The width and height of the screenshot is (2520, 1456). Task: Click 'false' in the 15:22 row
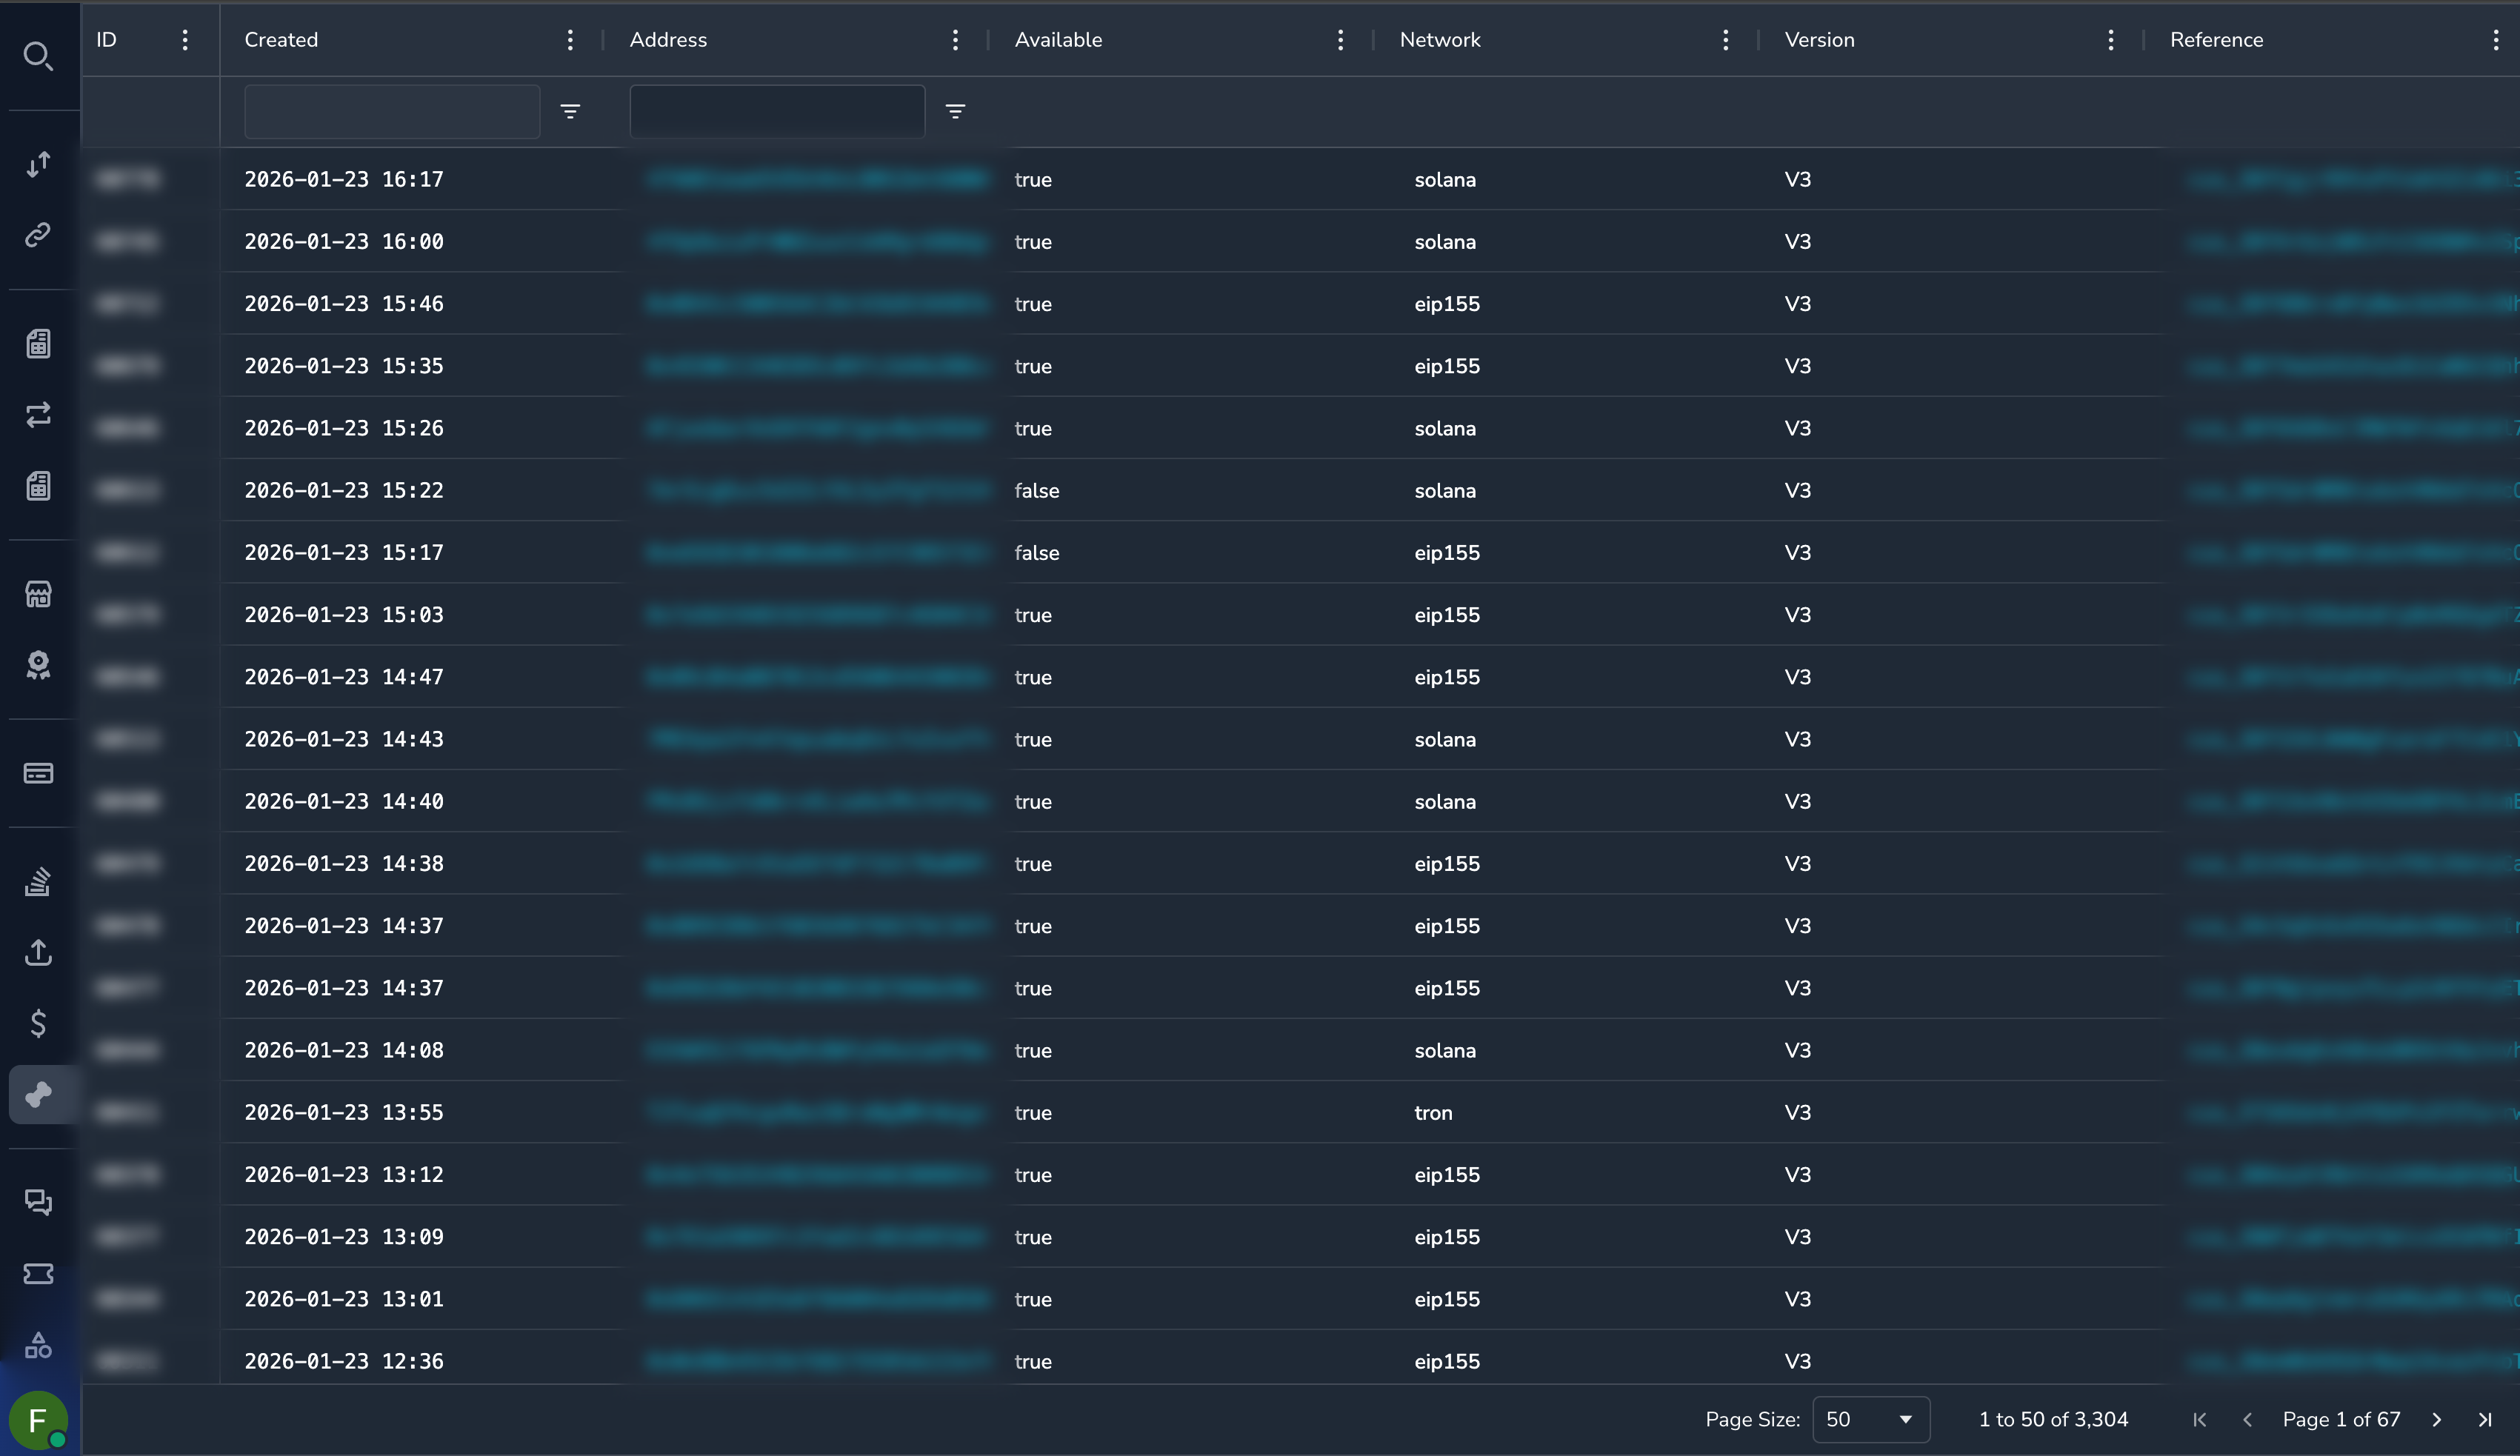[x=1037, y=490]
